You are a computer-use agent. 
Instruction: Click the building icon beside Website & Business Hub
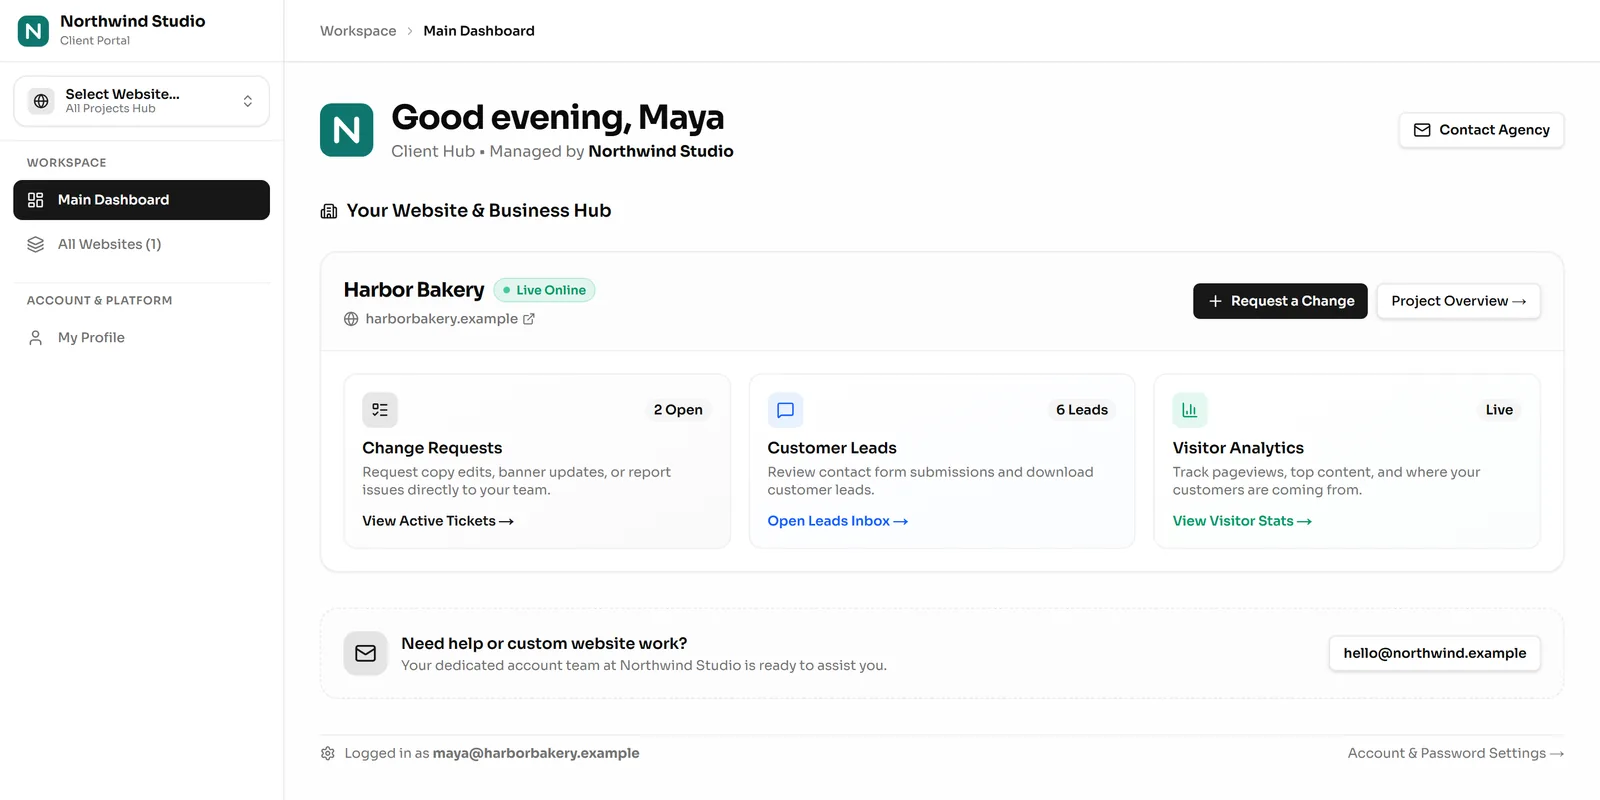coord(329,211)
